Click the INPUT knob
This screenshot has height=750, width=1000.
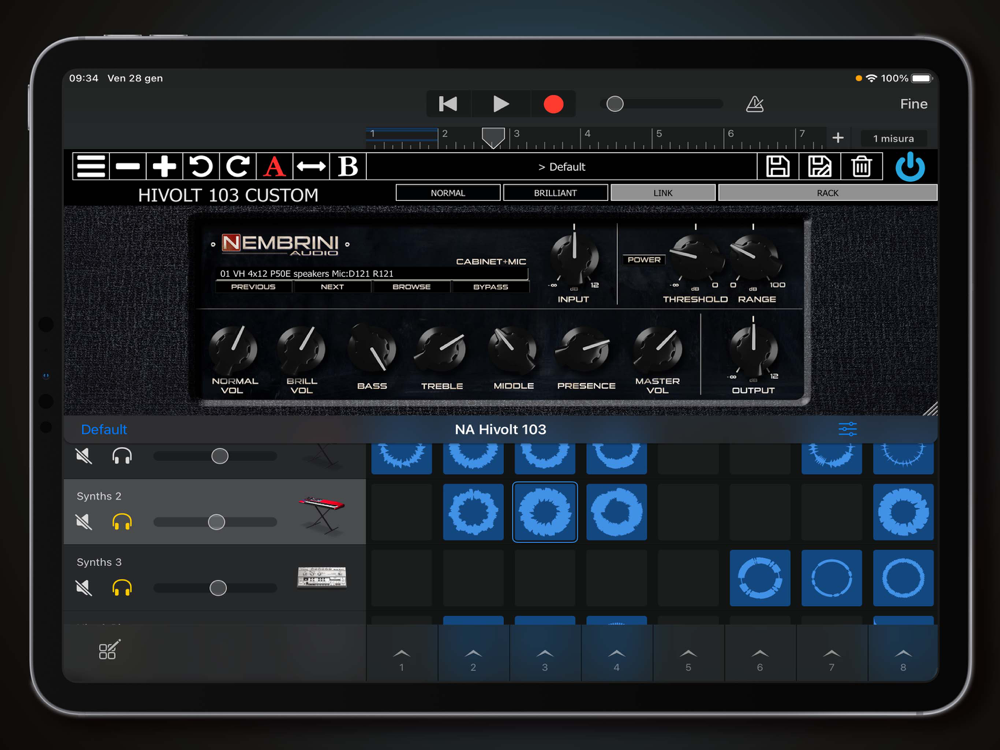575,258
